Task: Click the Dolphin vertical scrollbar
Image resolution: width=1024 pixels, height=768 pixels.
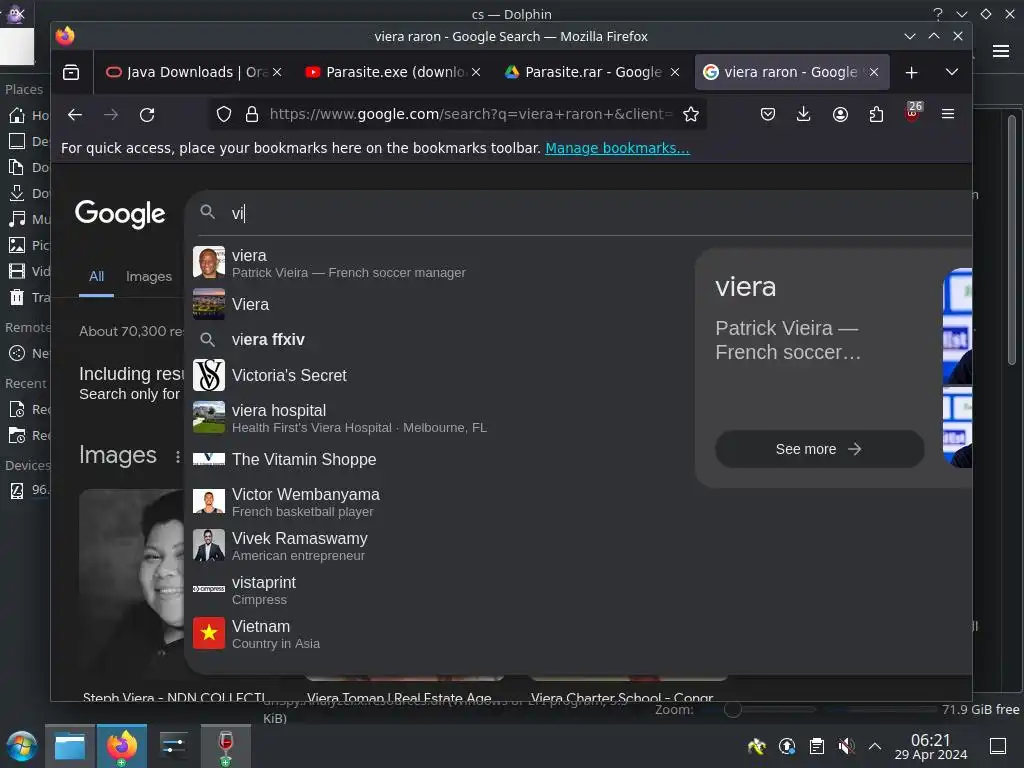Action: (x=1012, y=240)
